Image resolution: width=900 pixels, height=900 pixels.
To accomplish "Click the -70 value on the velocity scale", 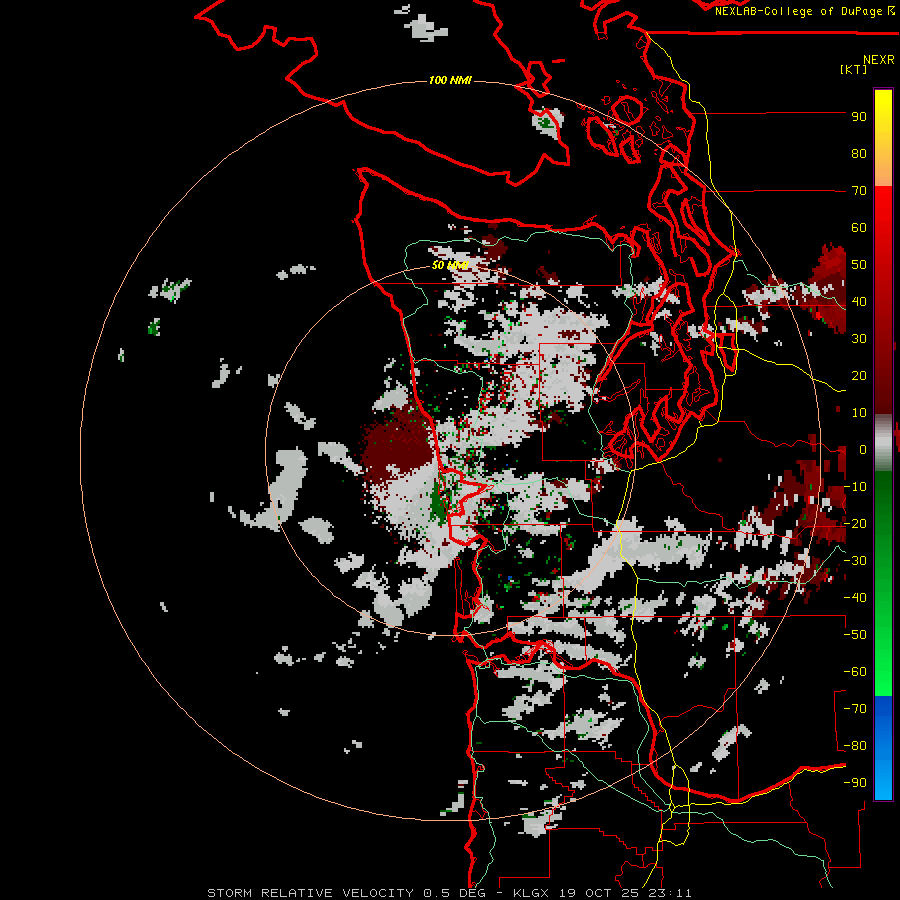I will 855,709.
